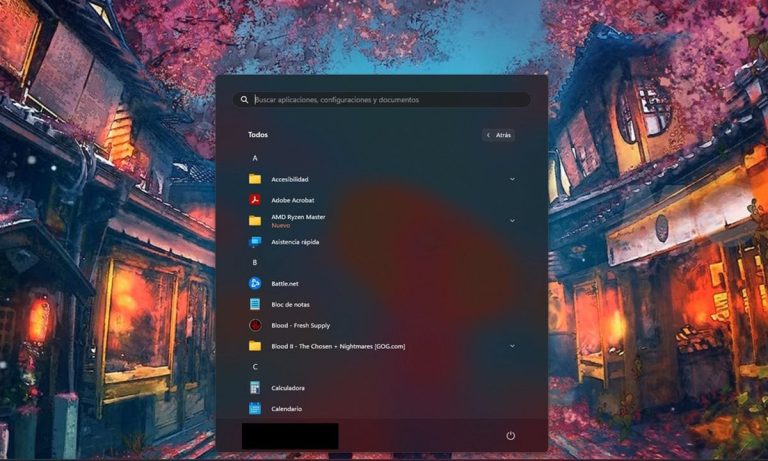The image size is (768, 461).
Task: Go back with the Atrás button
Action: pyautogui.click(x=499, y=135)
